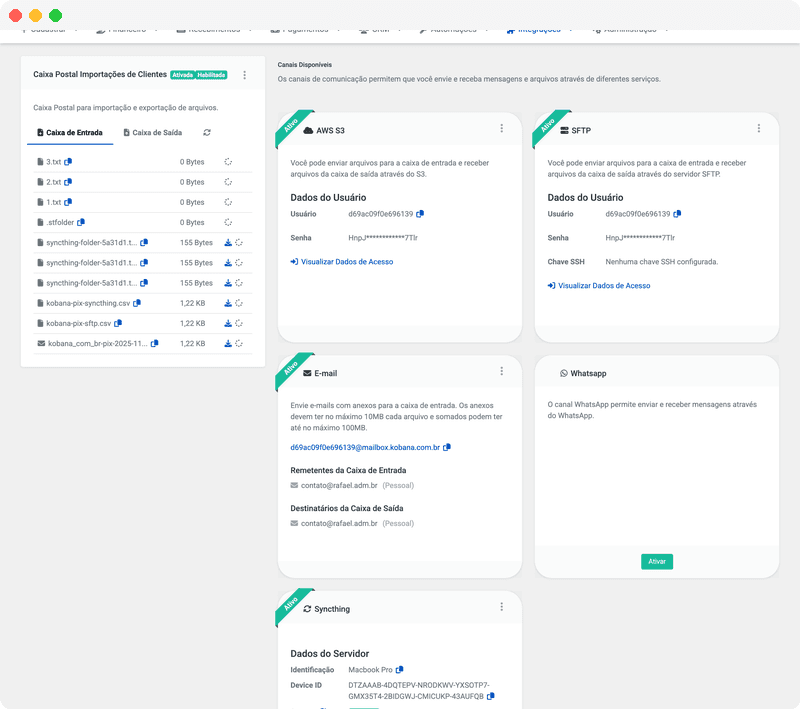Viewport: 800px width, 709px height.
Task: Copy the 3.txt file name
Action: 68,162
